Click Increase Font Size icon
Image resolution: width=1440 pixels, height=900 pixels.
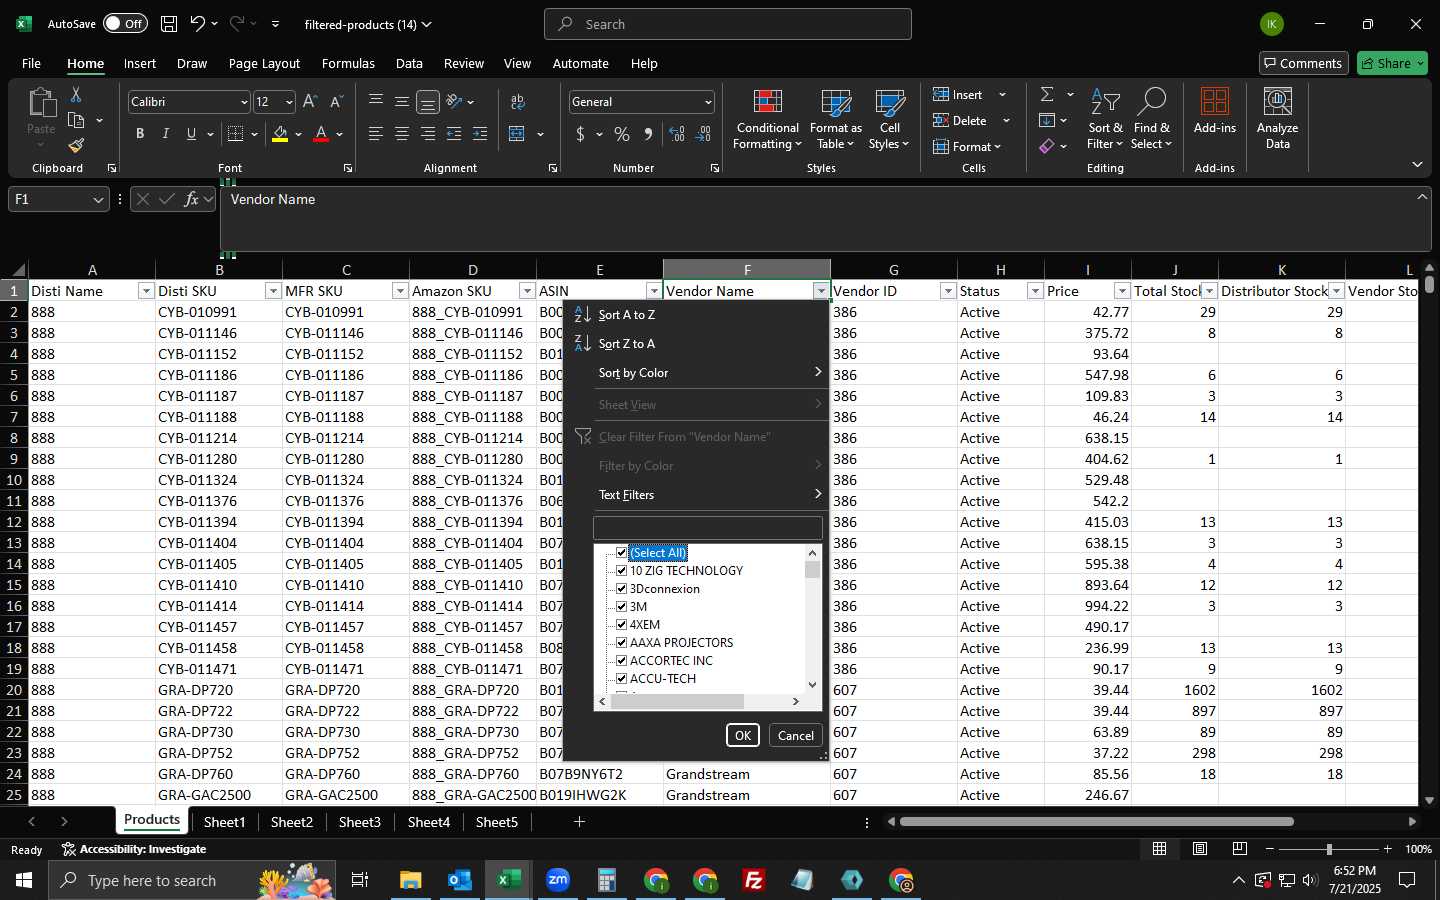pos(310,101)
